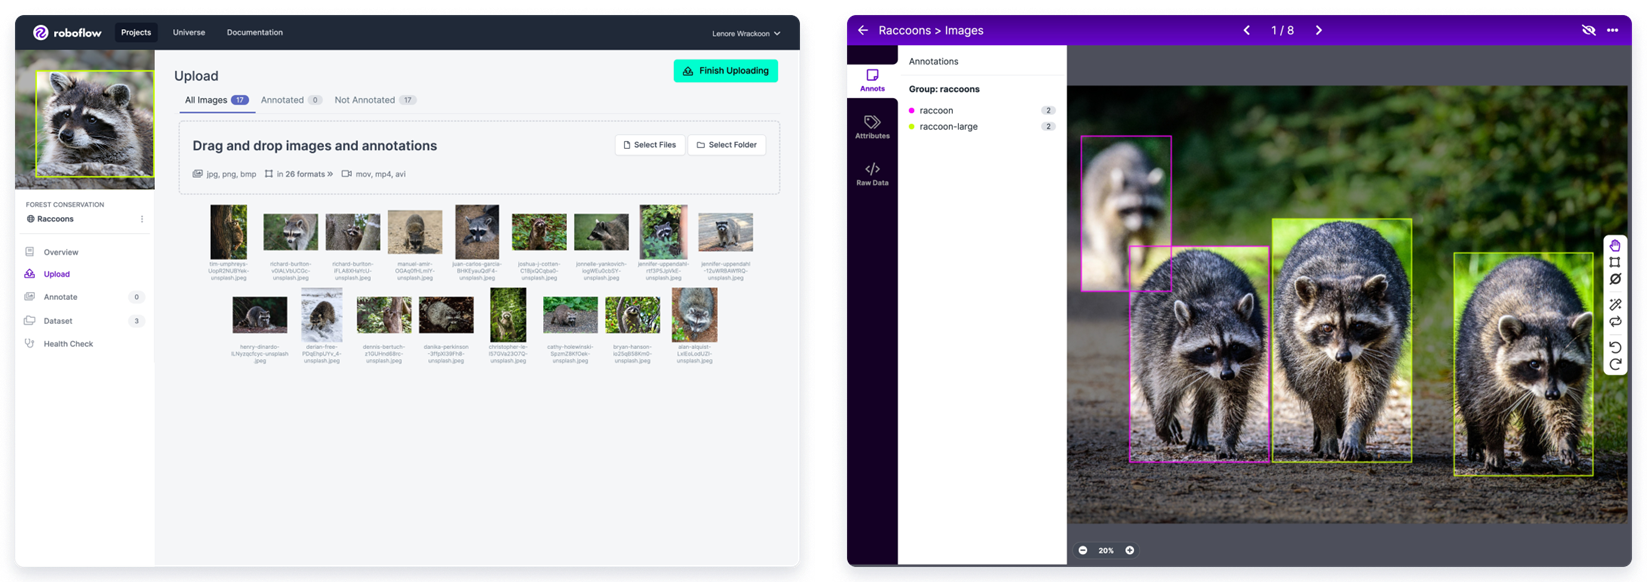
Task: Open the Lenore Wrackoon account dropdown
Action: pyautogui.click(x=746, y=33)
